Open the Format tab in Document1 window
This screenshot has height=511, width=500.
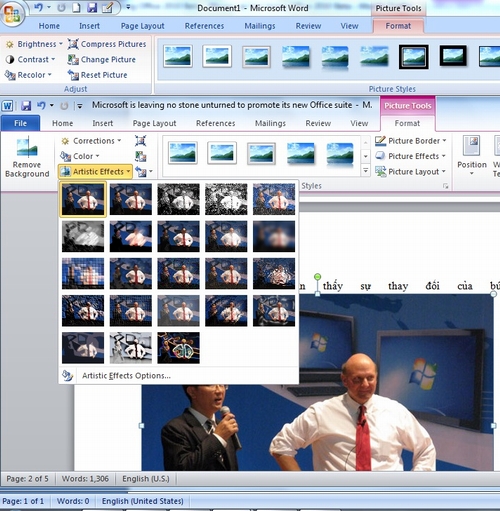point(398,26)
